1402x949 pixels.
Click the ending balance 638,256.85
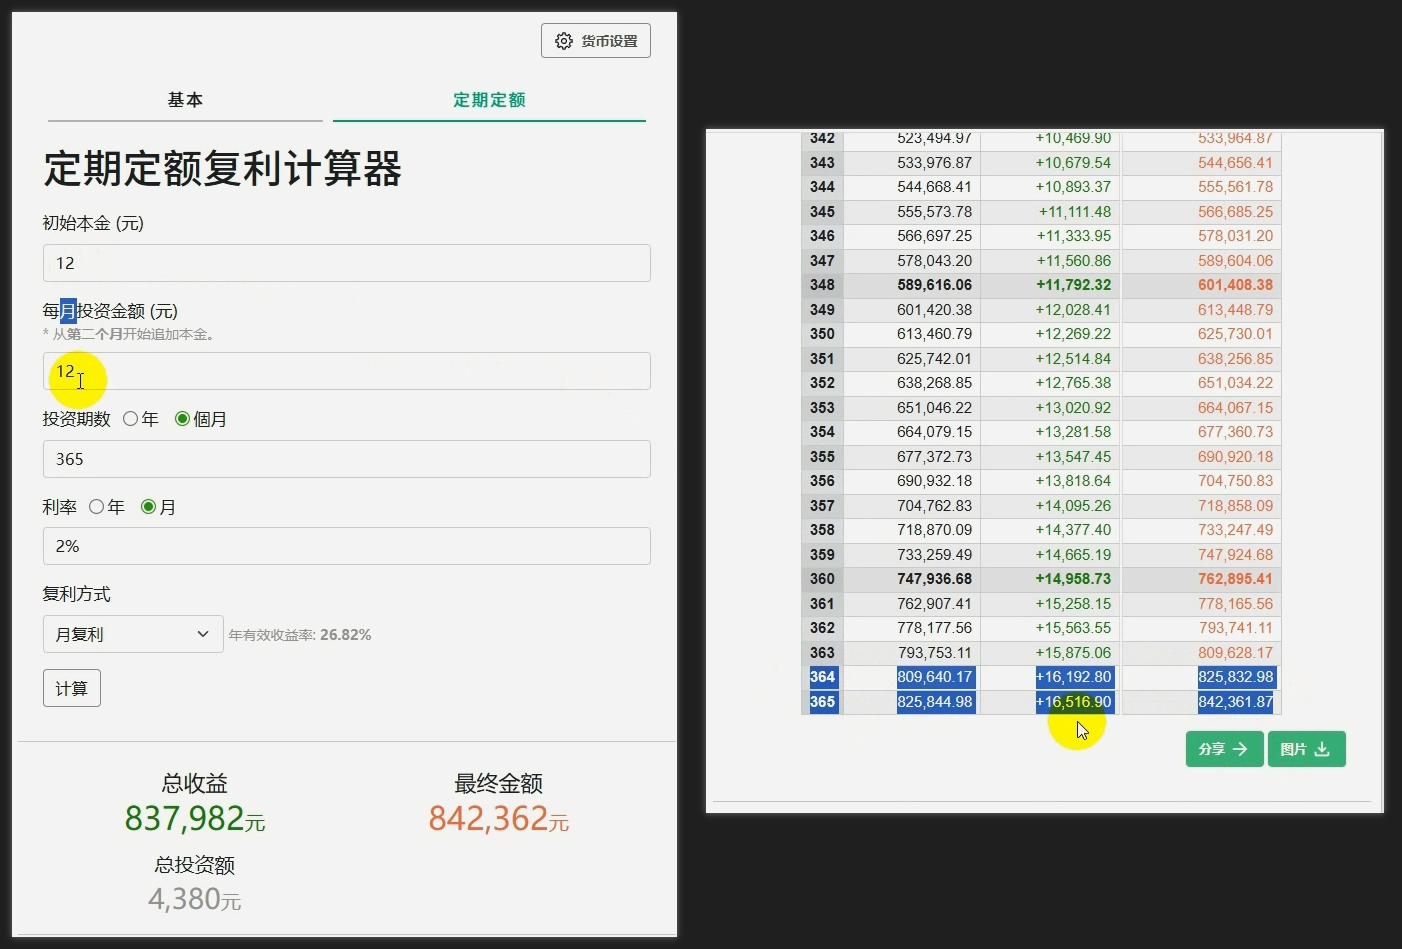point(1236,359)
